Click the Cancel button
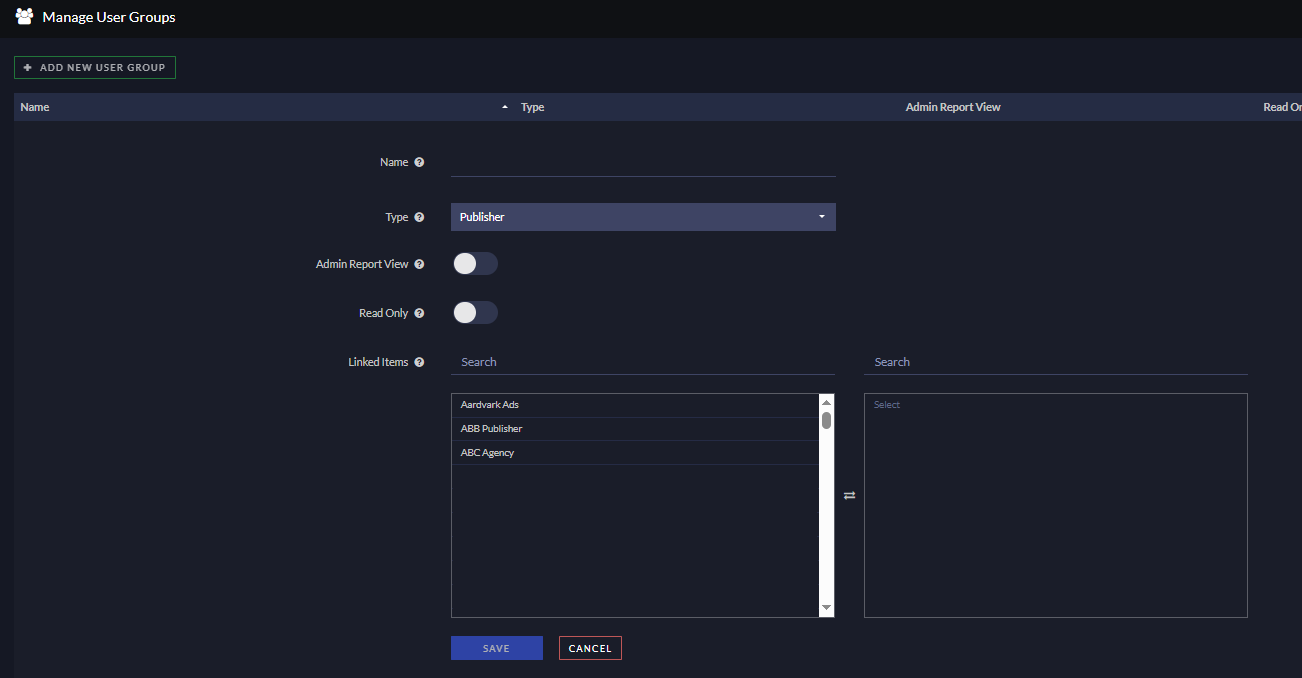Viewport: 1302px width, 678px height. (590, 648)
